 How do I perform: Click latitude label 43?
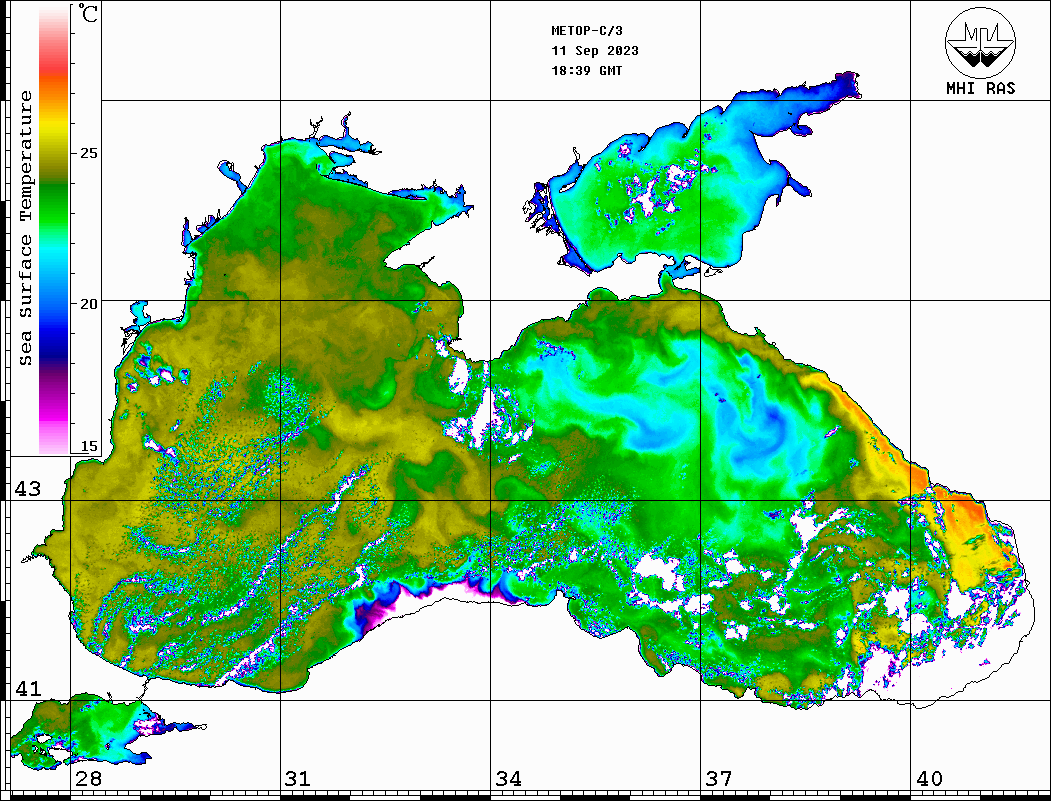[x=27, y=489]
